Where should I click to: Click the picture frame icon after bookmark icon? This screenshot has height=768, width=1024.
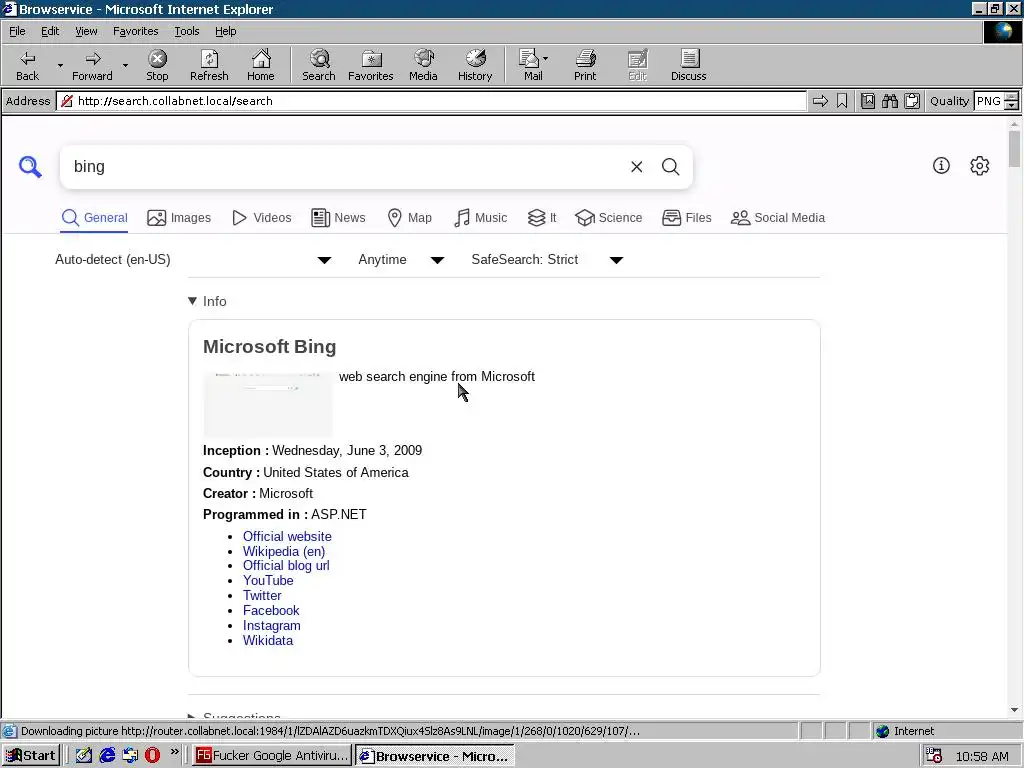(x=867, y=101)
